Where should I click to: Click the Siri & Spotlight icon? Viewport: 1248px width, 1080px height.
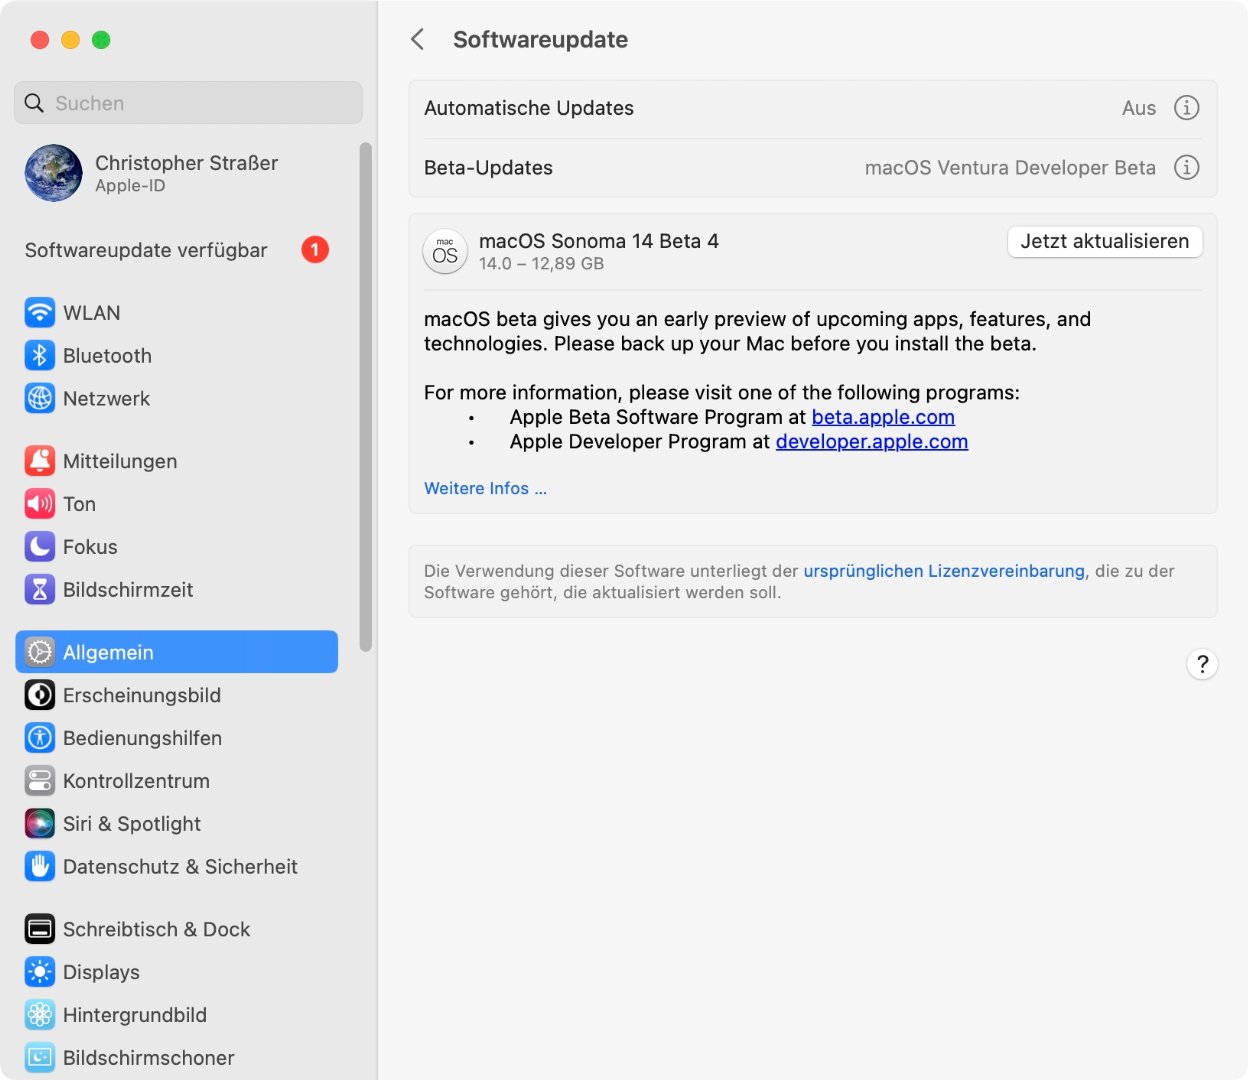pyautogui.click(x=40, y=824)
